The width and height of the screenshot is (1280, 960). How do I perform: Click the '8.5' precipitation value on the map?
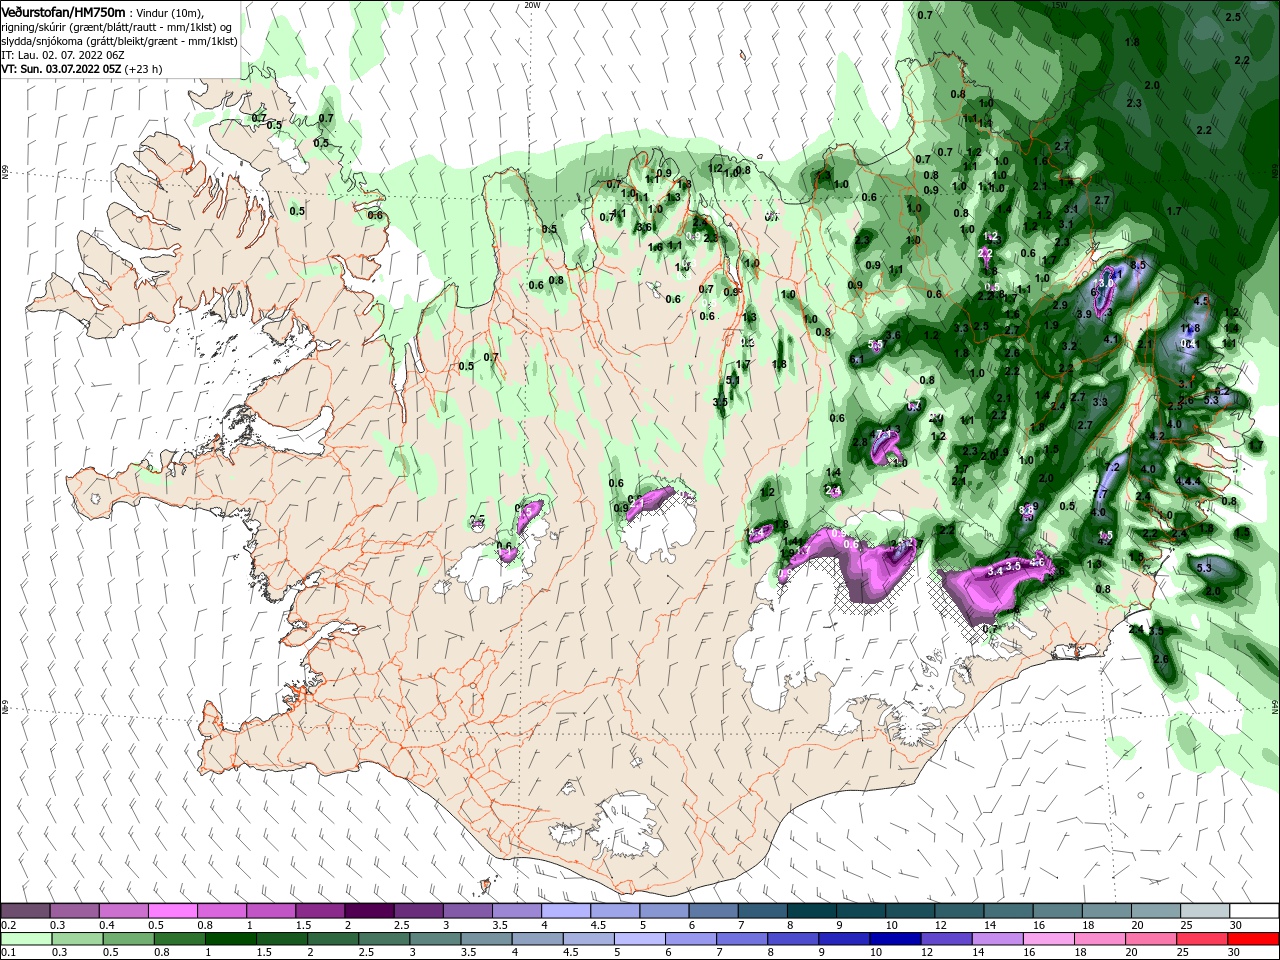coord(1137,265)
